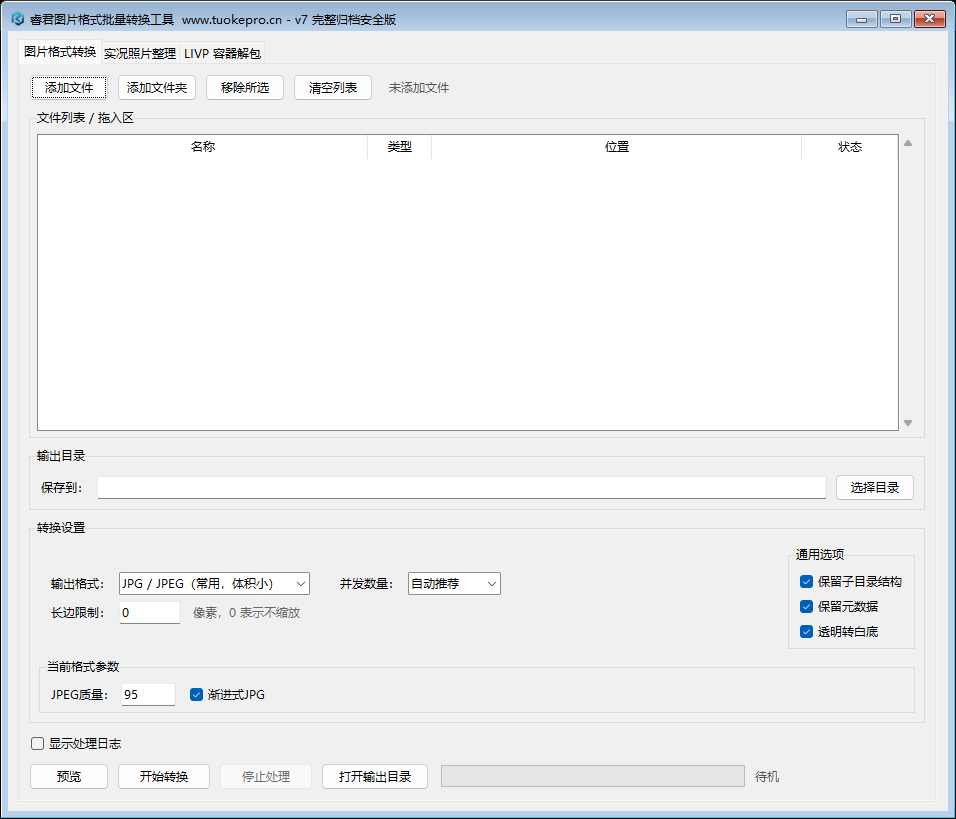Focus the 保存到 output path field
The image size is (956, 819).
coord(462,488)
